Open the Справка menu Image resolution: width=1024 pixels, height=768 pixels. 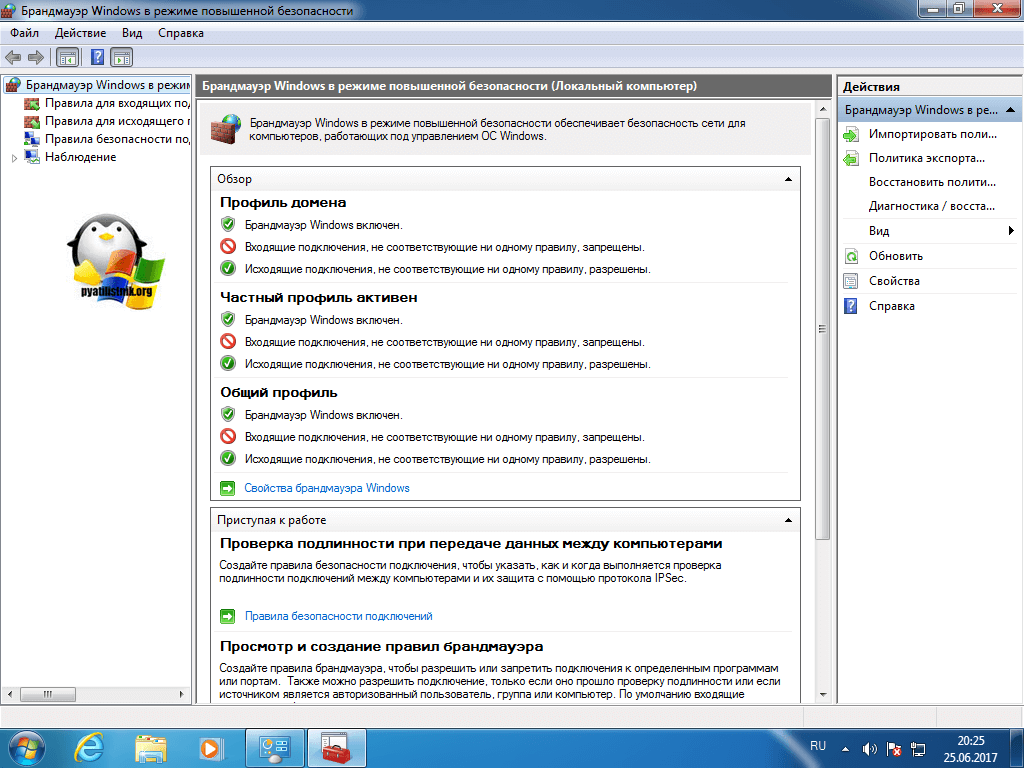coord(181,33)
